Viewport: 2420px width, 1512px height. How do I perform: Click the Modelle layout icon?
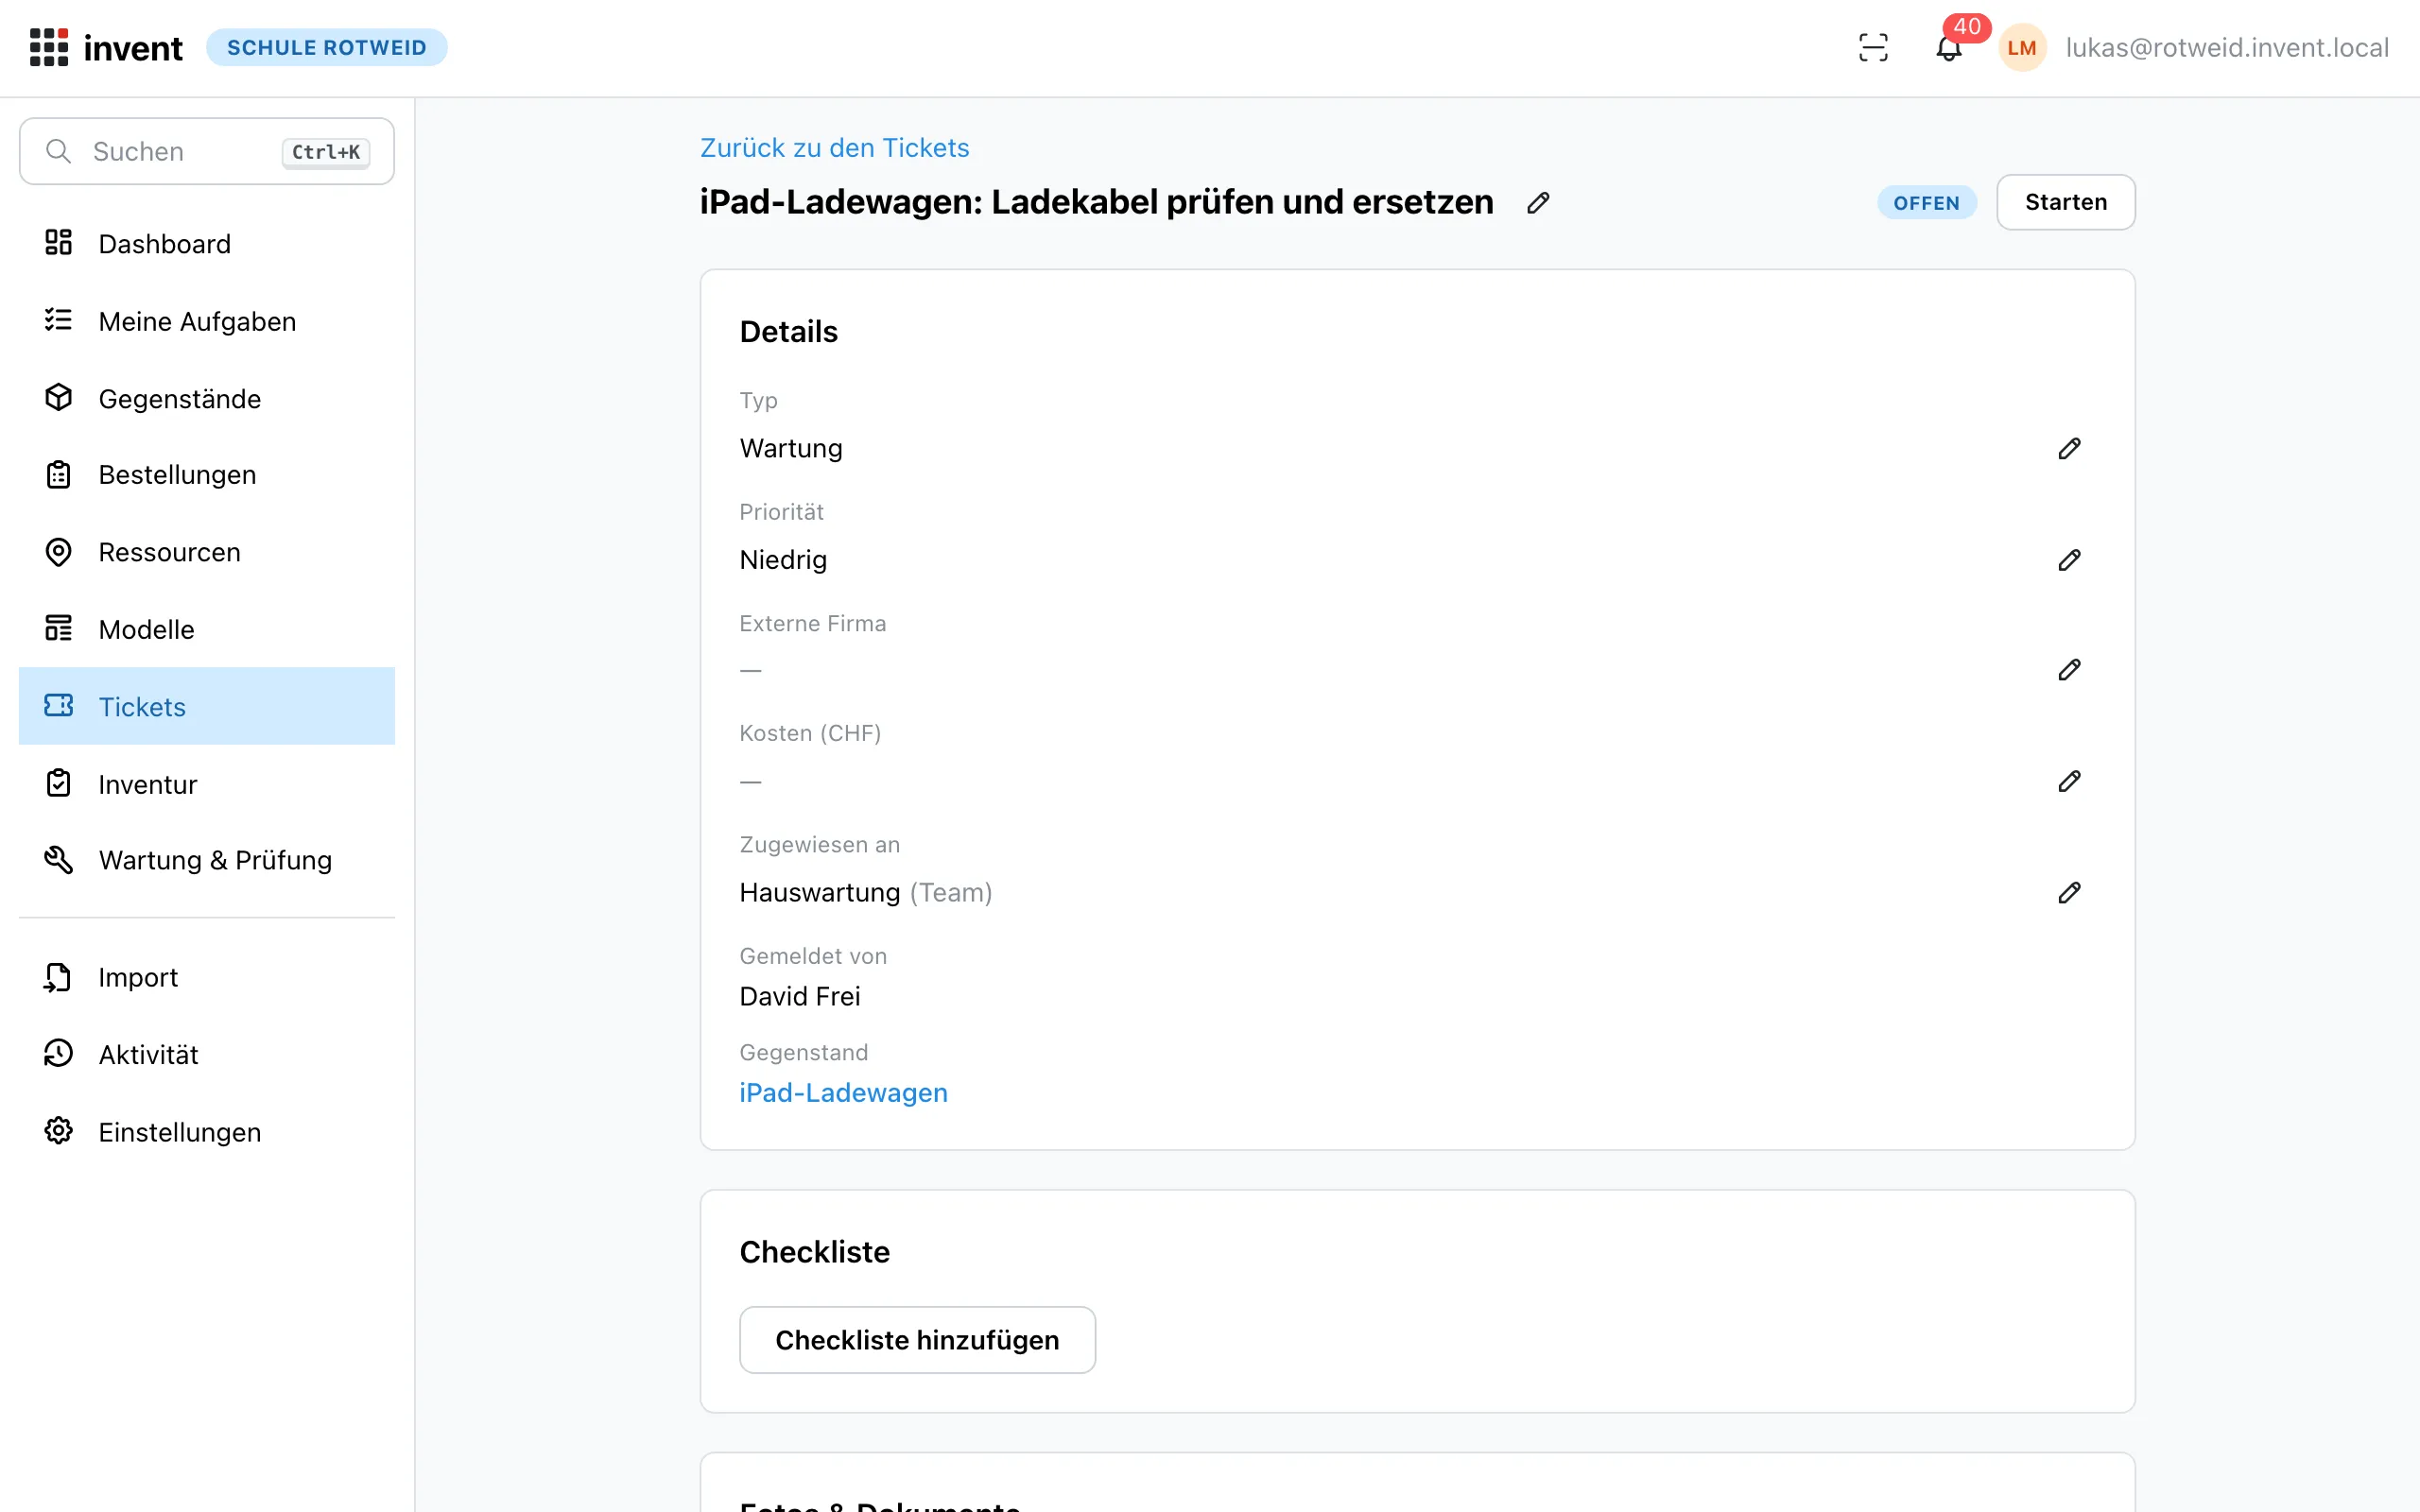[59, 628]
